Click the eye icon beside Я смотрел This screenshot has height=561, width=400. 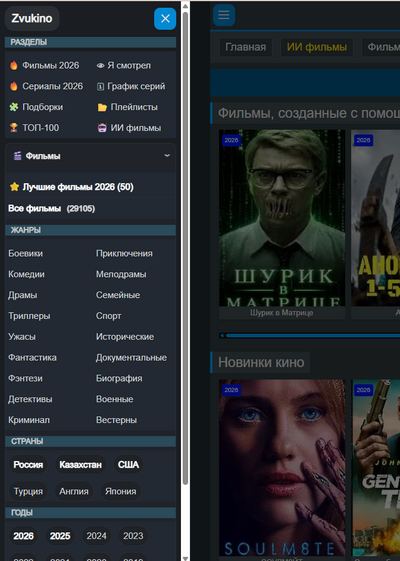click(101, 66)
